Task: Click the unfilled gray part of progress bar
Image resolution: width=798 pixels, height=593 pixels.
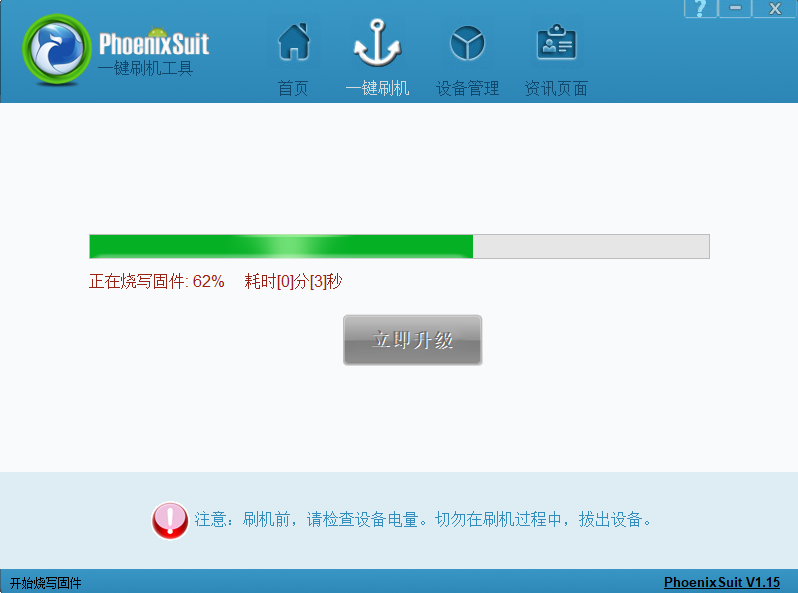Action: click(x=591, y=246)
